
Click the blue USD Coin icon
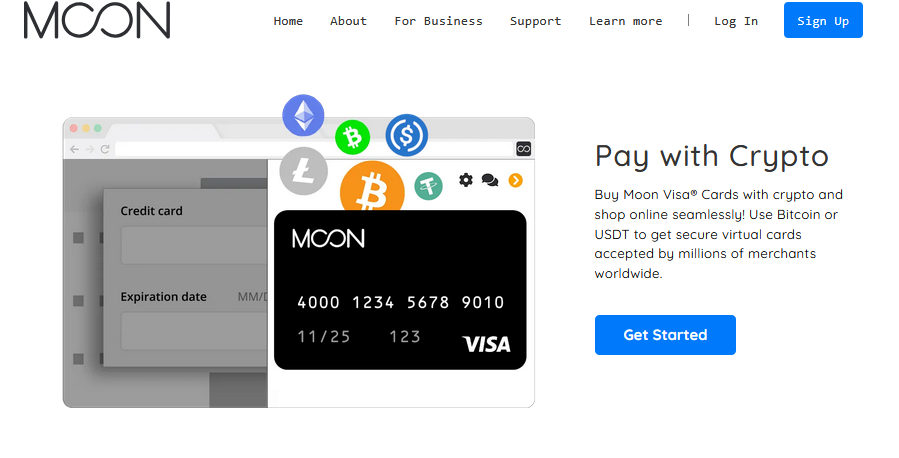tap(406, 135)
